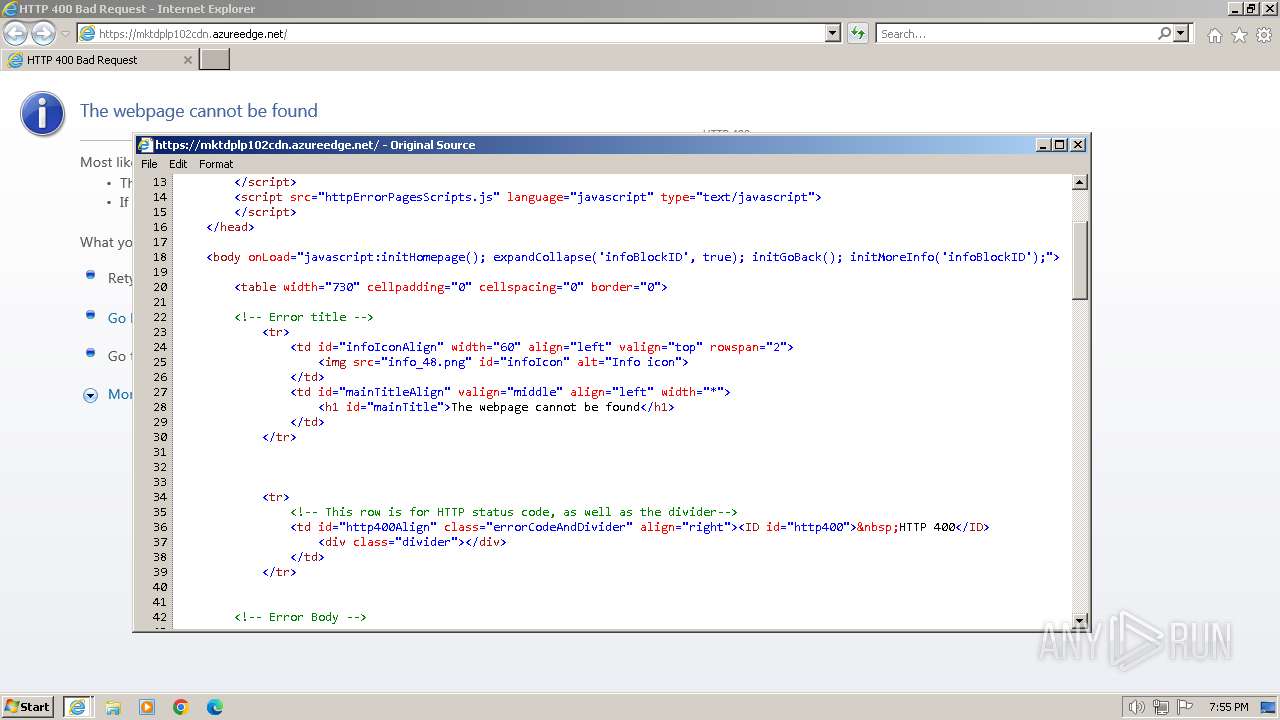Select the HTTP 400 Bad Request tab

pyautogui.click(x=98, y=60)
